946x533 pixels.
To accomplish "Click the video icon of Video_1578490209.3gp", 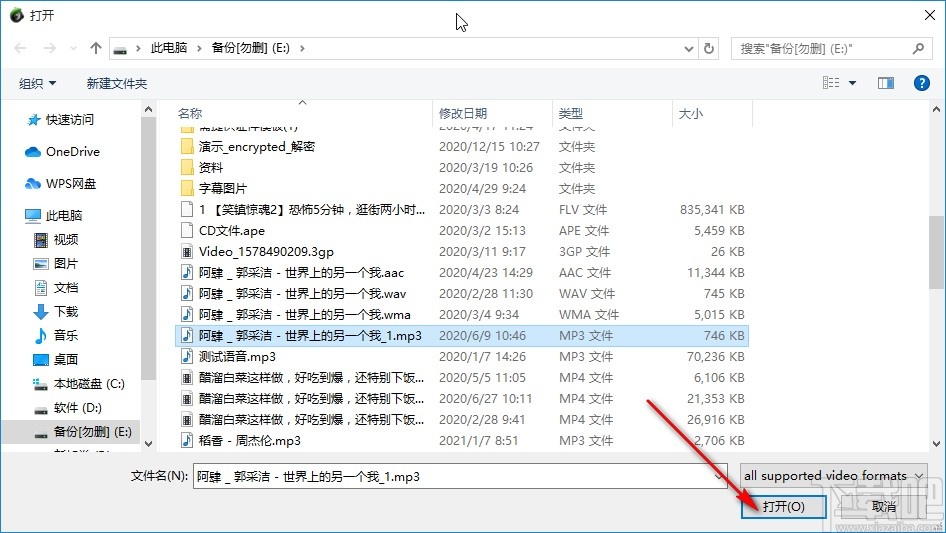I will pos(187,252).
